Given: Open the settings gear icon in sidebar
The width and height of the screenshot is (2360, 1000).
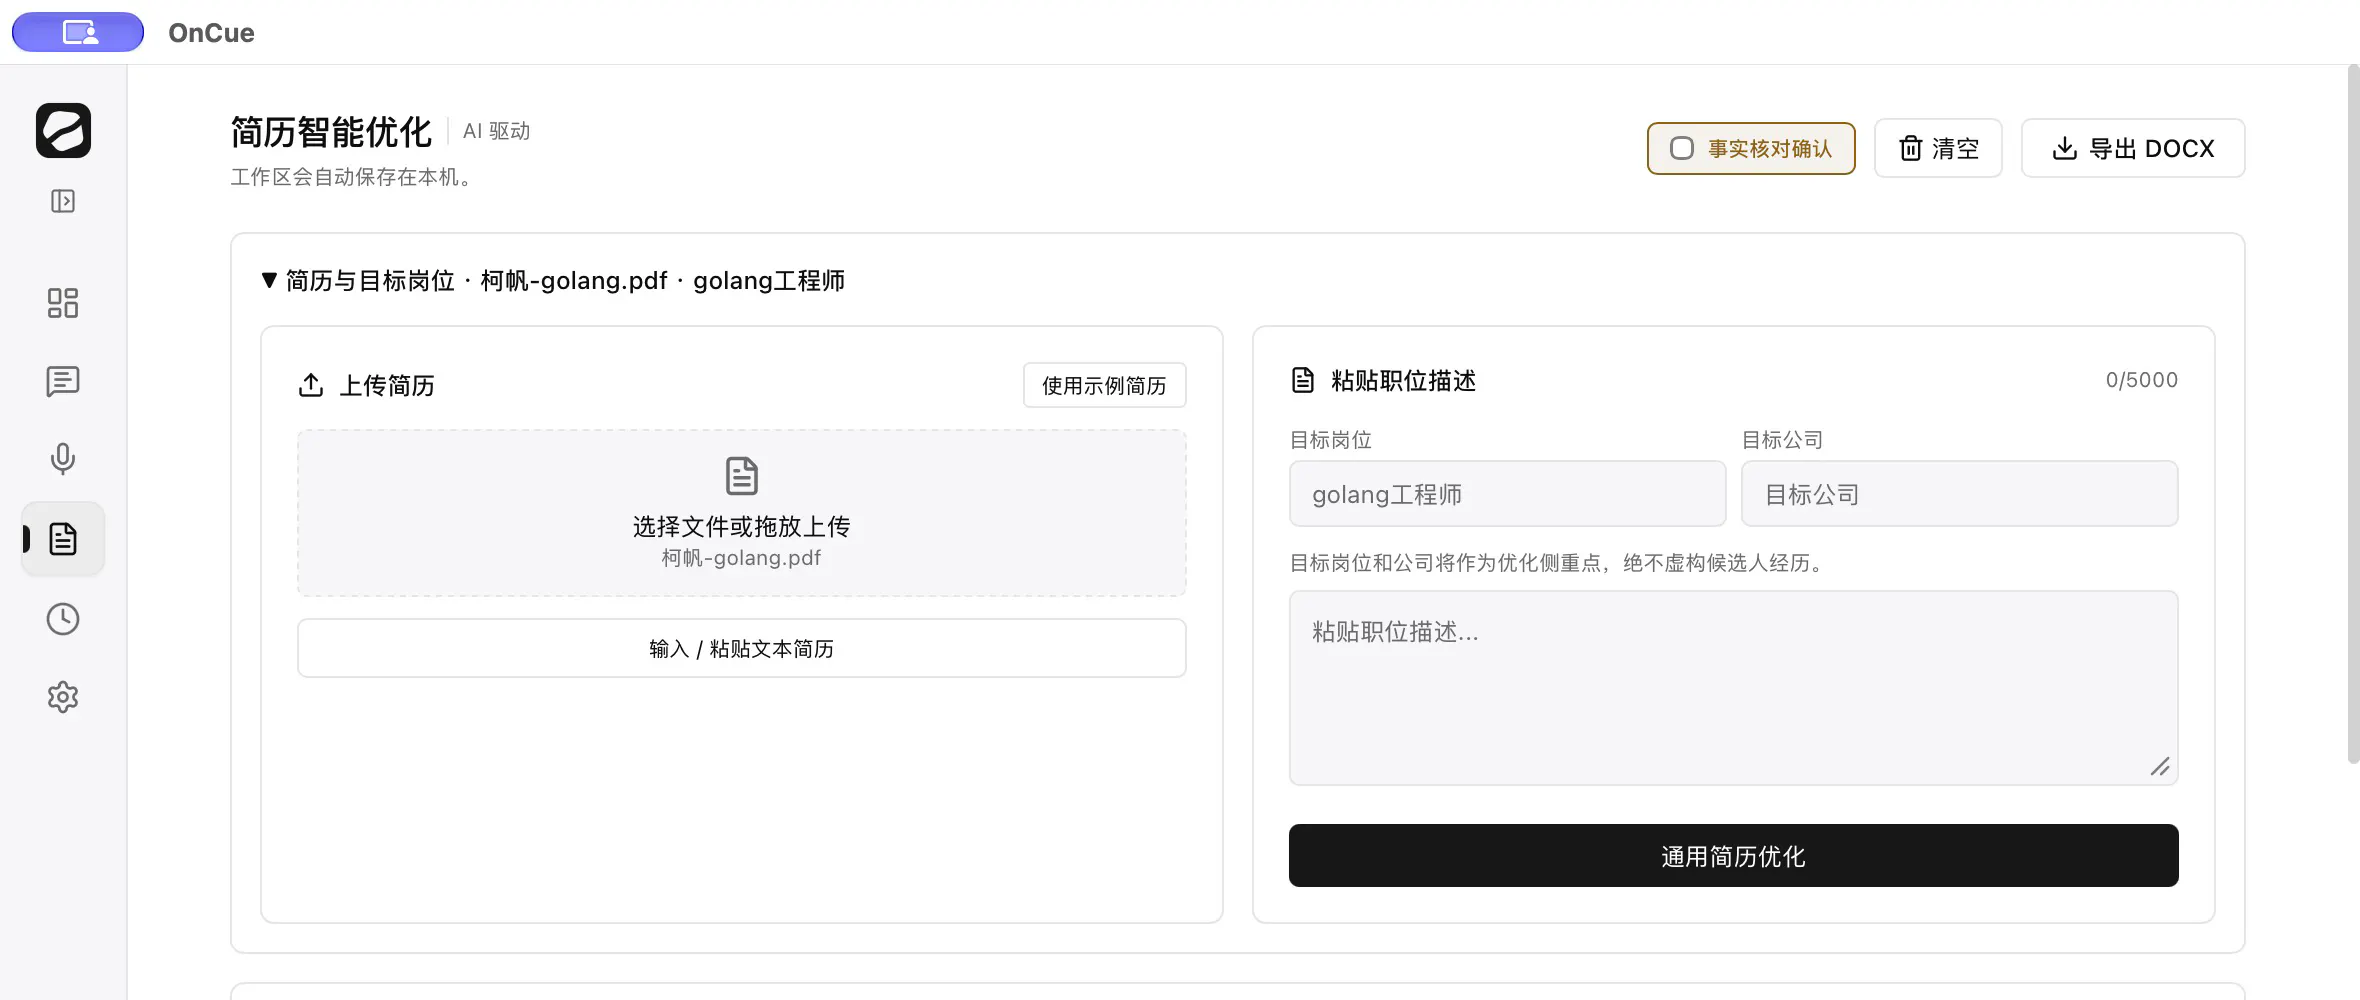Looking at the screenshot, I should click(63, 697).
